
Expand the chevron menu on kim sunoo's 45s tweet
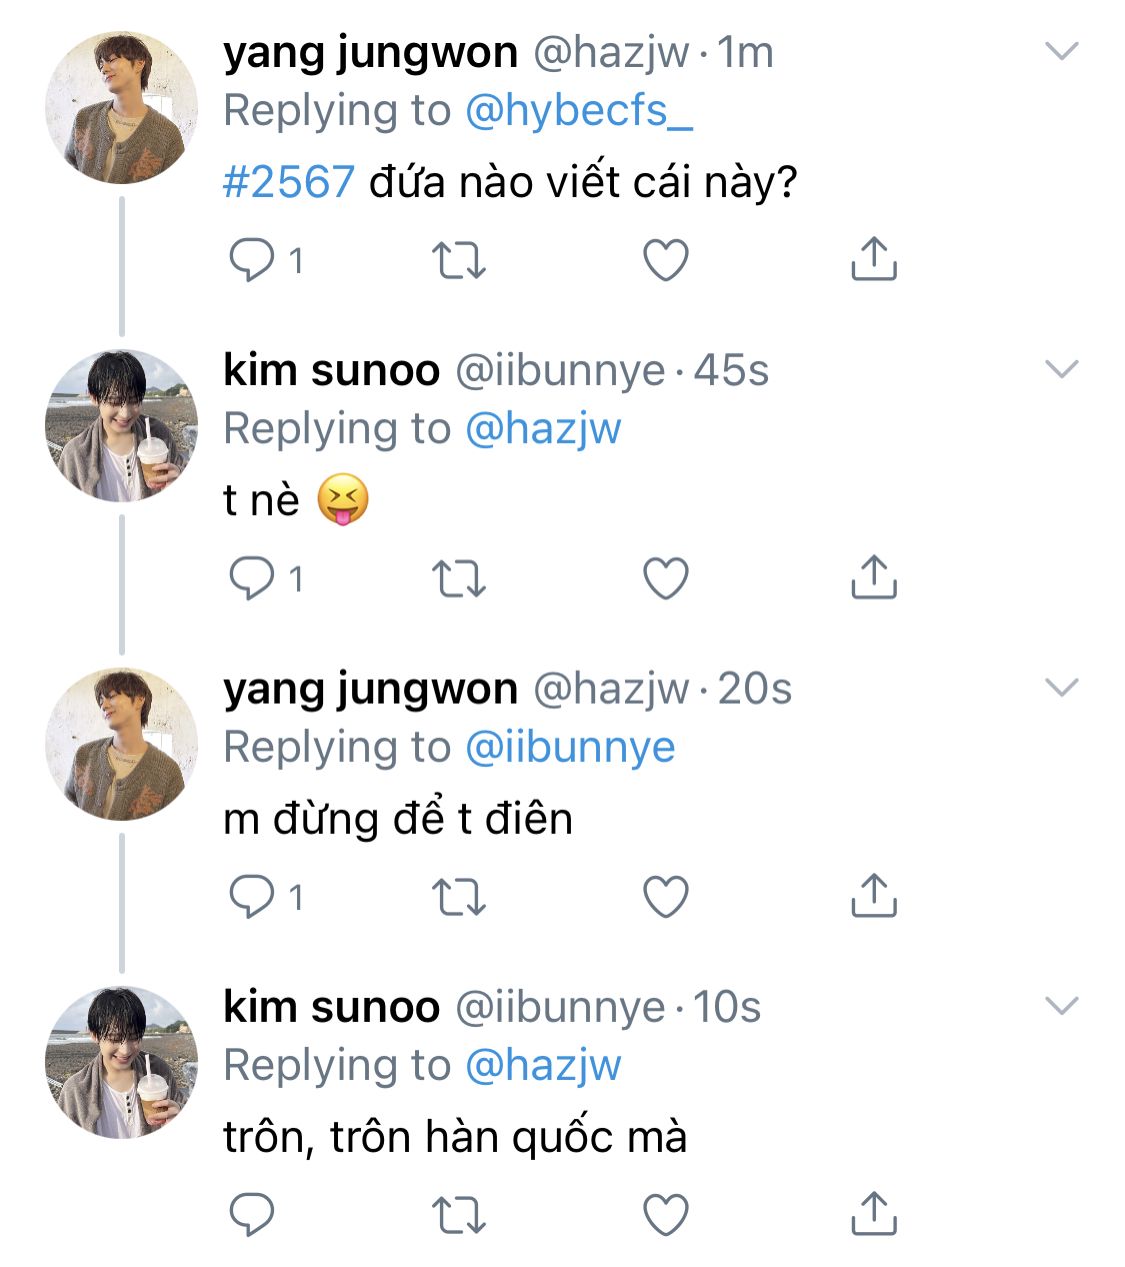point(1061,369)
